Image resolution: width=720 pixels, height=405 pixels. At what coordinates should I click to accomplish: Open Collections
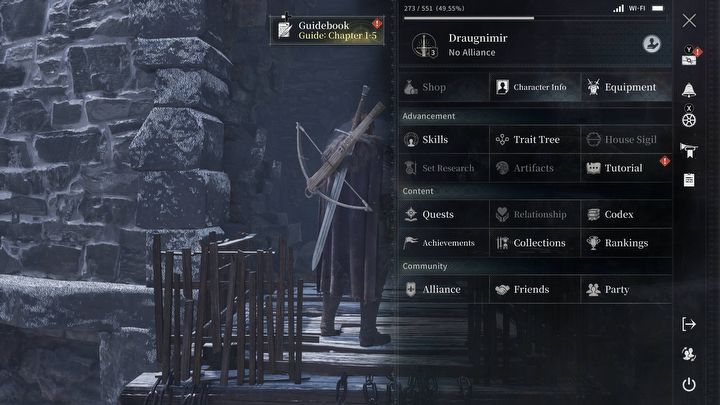point(535,243)
